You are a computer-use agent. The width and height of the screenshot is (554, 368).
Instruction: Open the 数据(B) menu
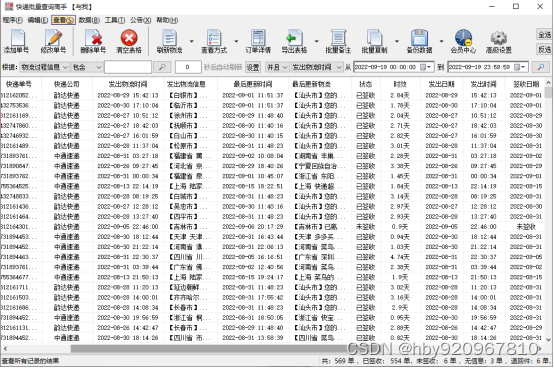tap(89, 20)
